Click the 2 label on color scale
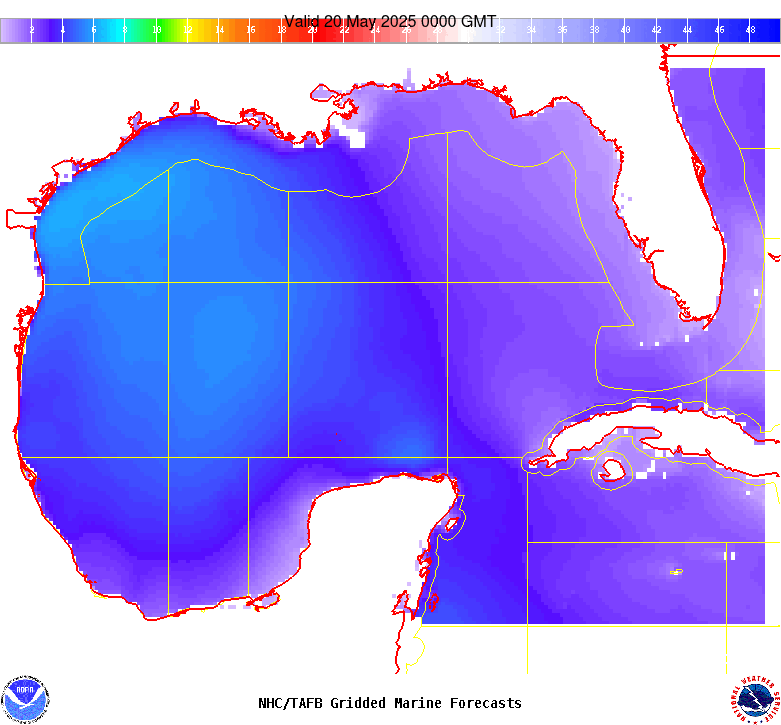This screenshot has height=725, width=781. 32,30
